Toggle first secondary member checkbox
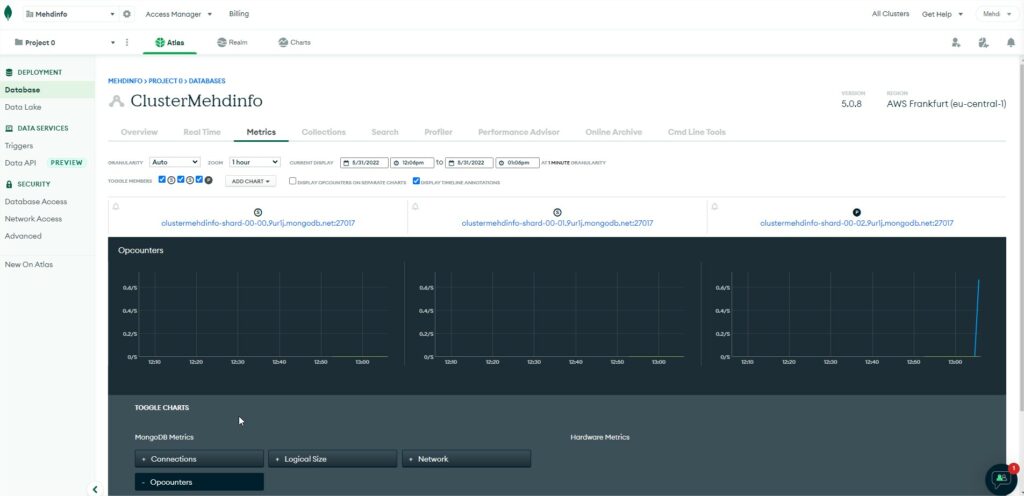1024x496 pixels. pyautogui.click(x=162, y=179)
